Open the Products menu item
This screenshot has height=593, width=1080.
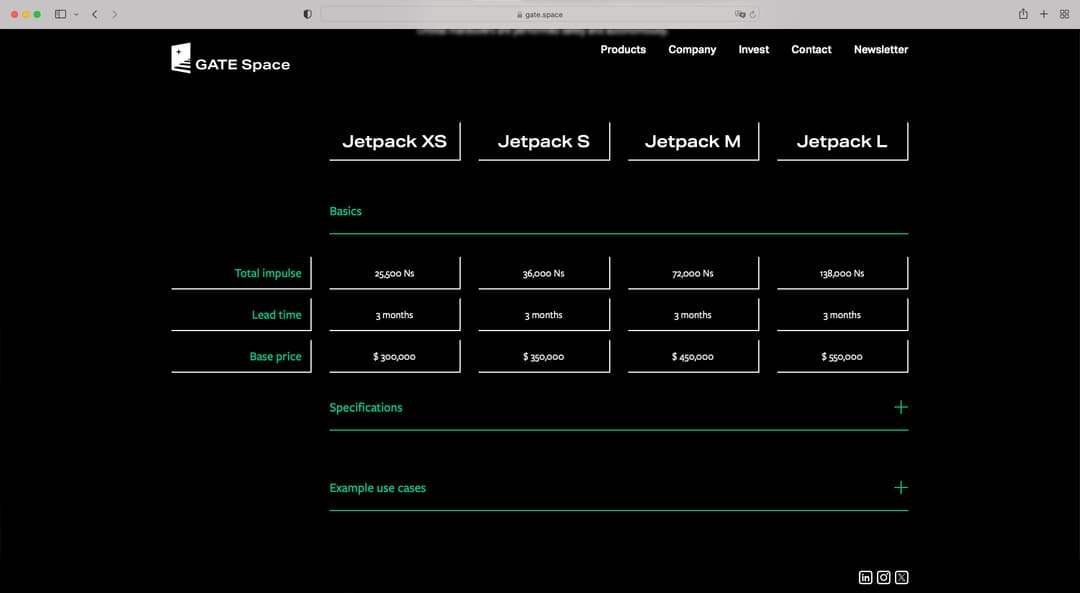pos(623,49)
